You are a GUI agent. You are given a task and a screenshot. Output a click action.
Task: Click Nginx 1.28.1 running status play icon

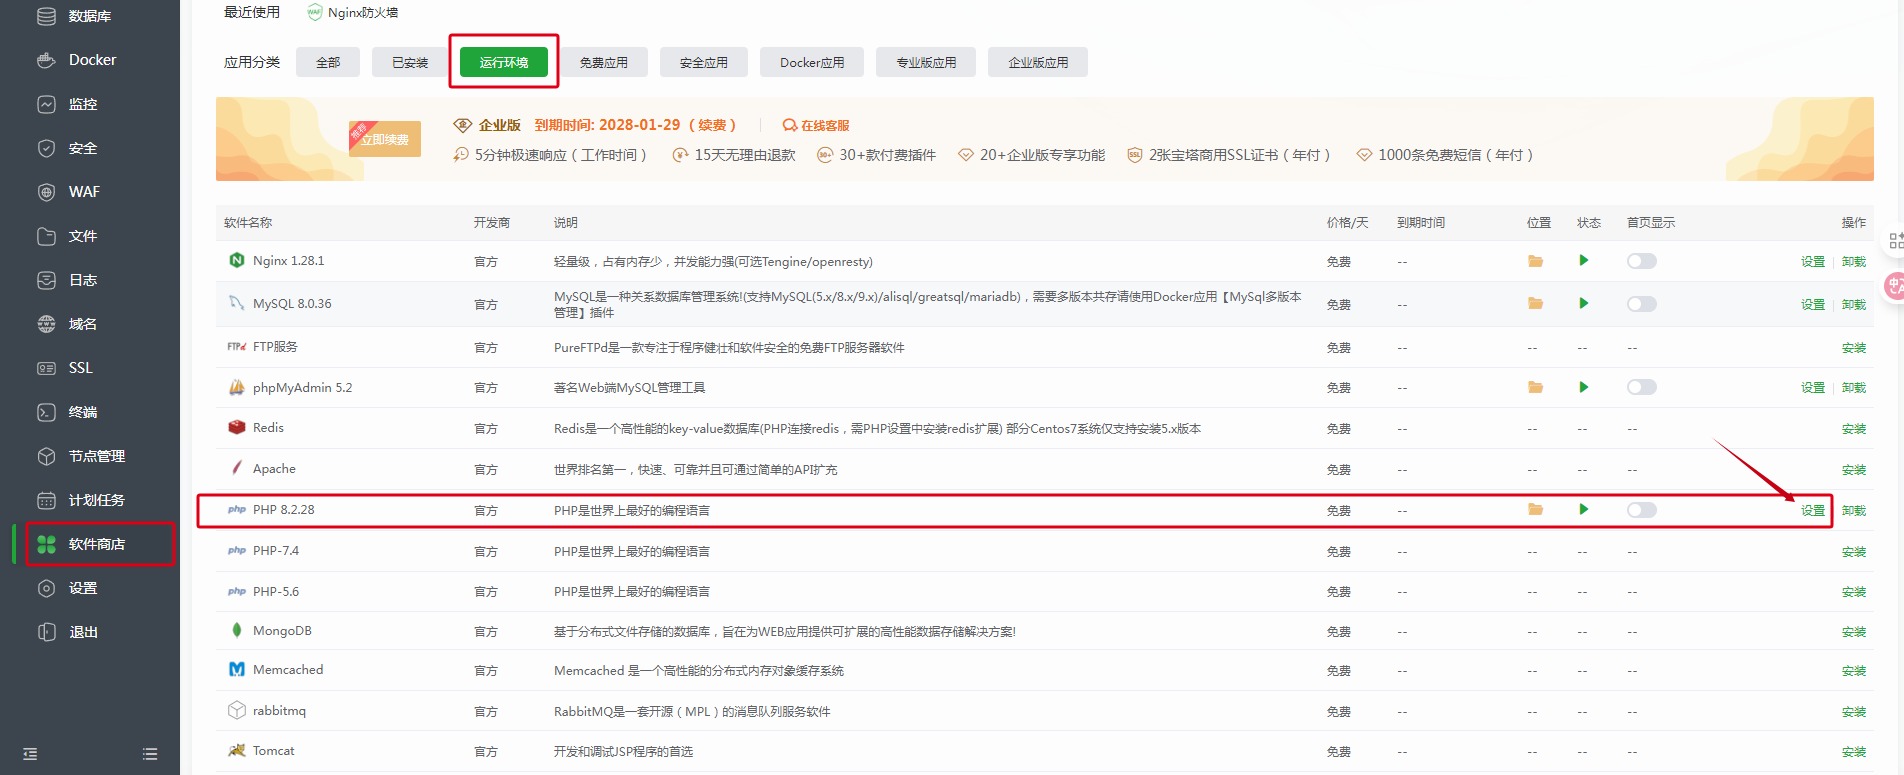click(x=1583, y=261)
